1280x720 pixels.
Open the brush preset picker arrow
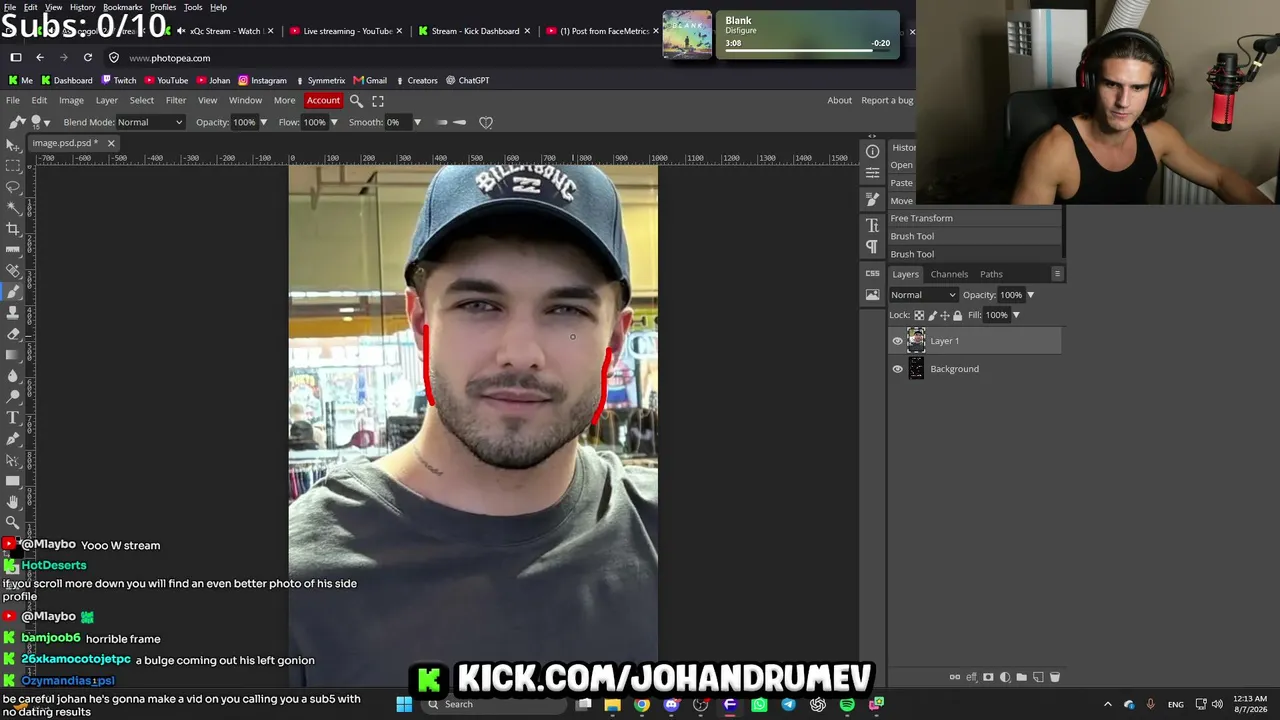pos(46,123)
